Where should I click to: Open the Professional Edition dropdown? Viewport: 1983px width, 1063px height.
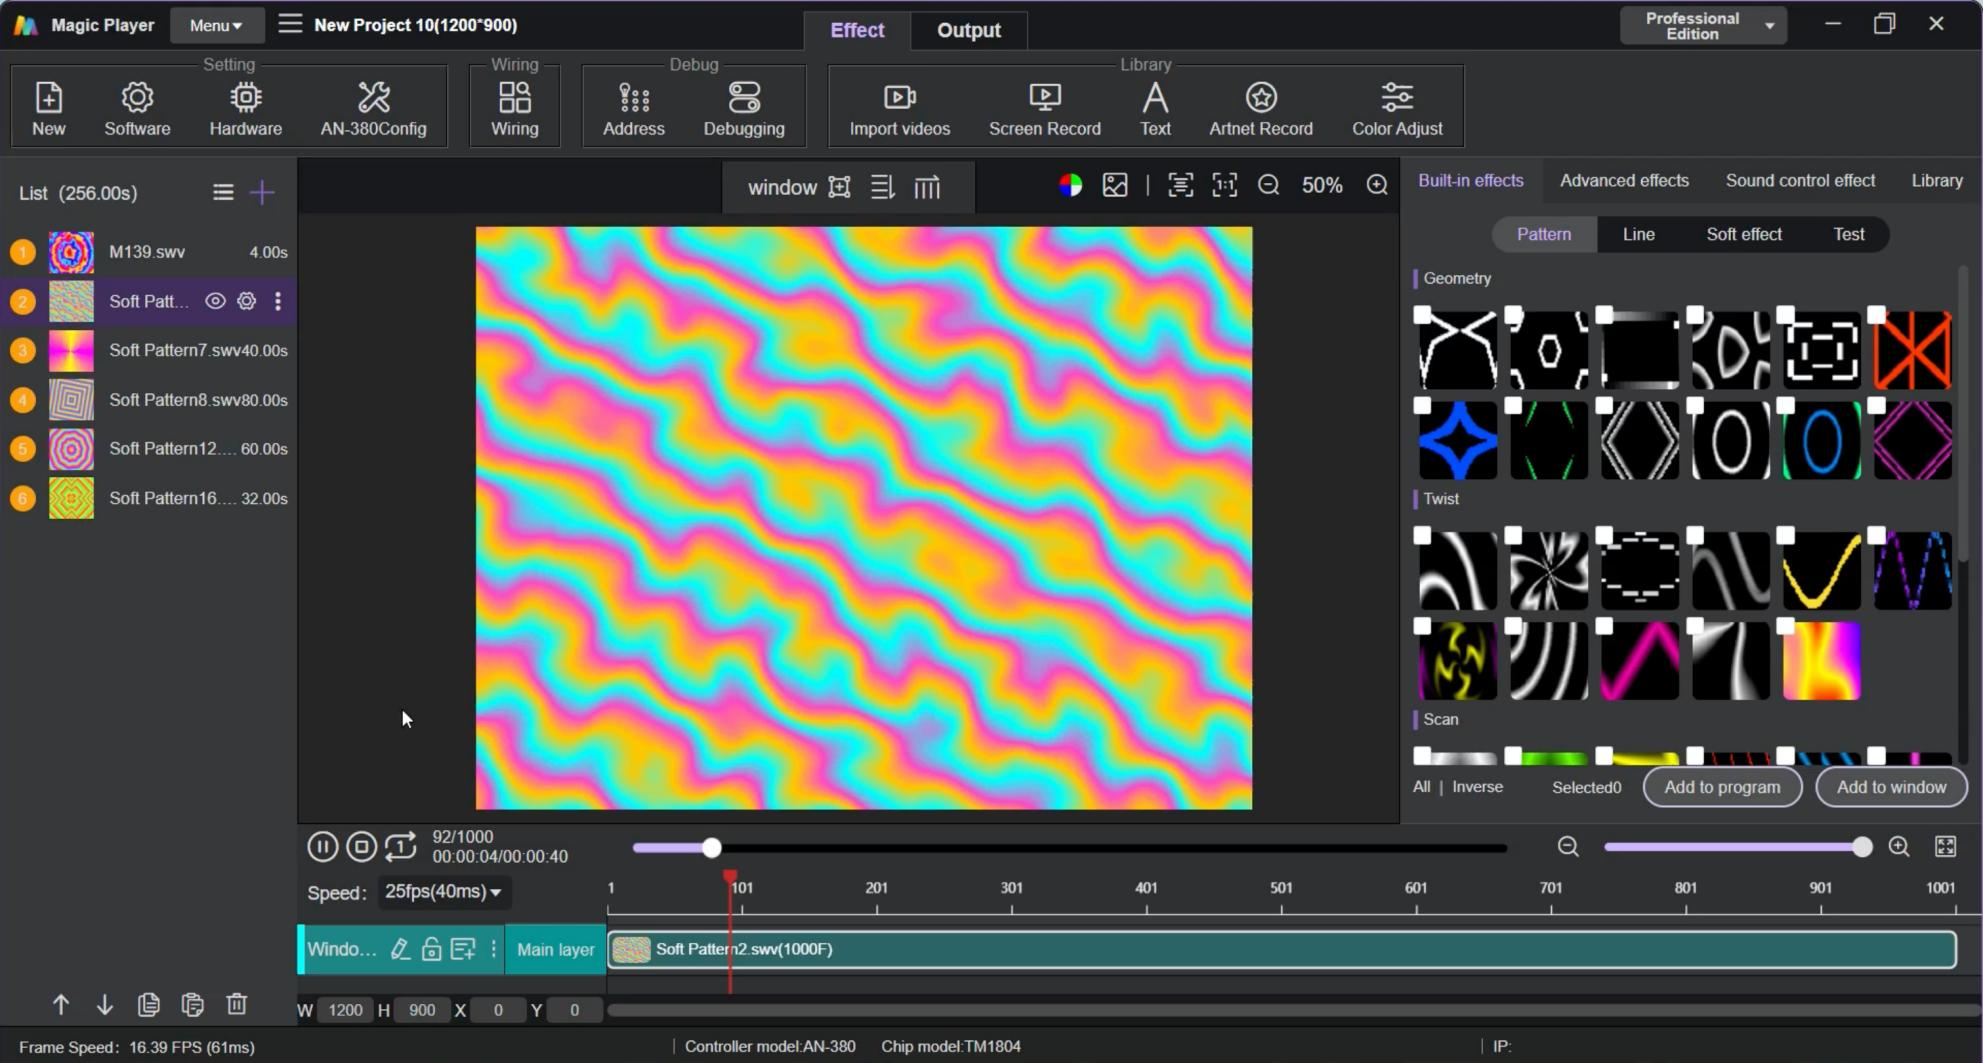pyautogui.click(x=1703, y=26)
